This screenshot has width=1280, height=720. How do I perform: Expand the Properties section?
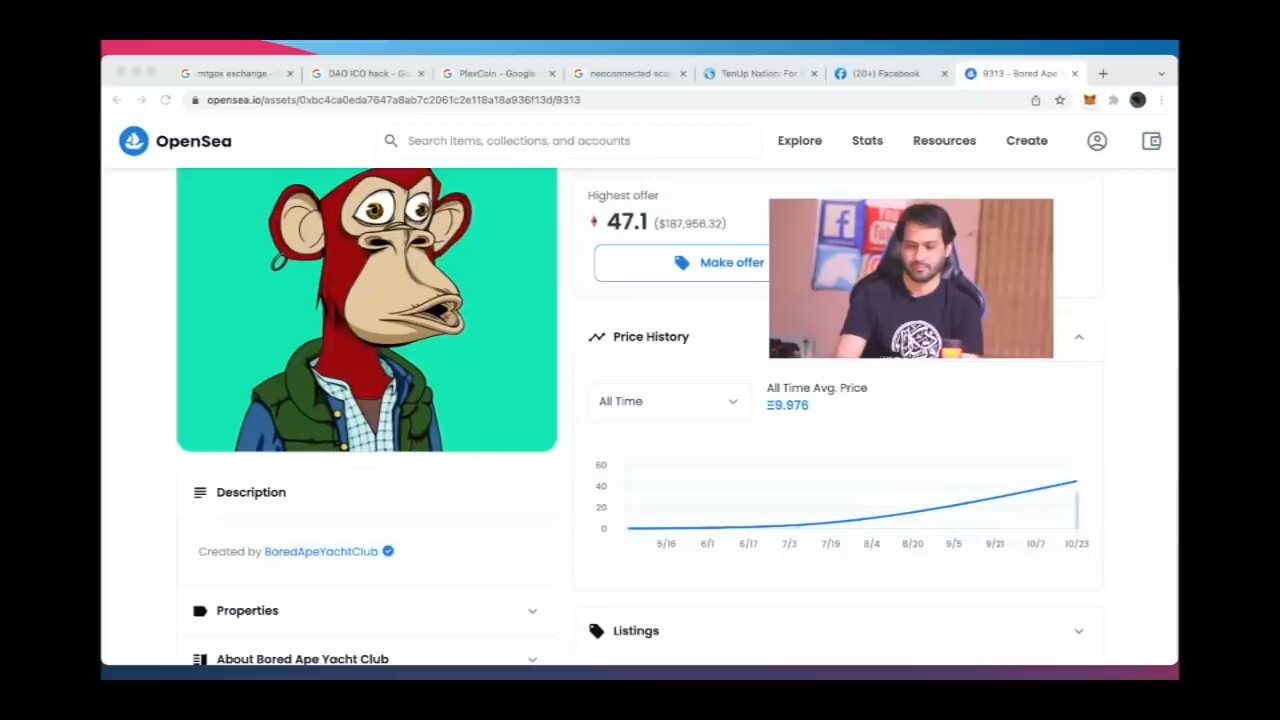pyautogui.click(x=532, y=611)
